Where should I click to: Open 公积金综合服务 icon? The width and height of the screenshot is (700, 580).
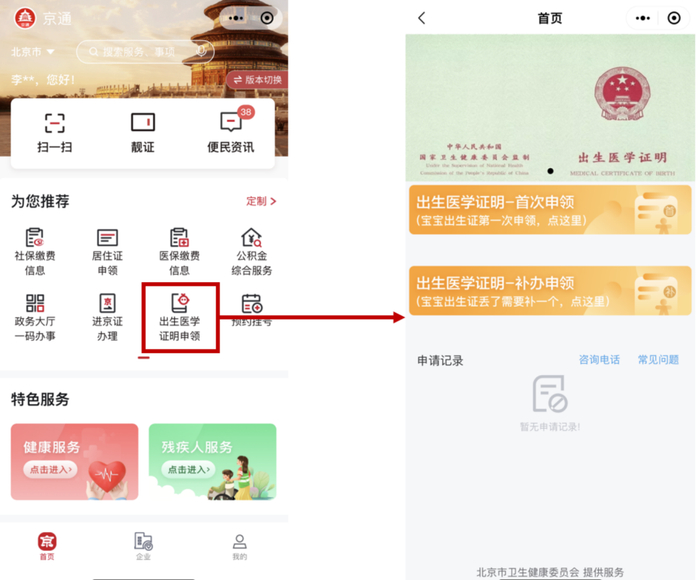pyautogui.click(x=251, y=238)
